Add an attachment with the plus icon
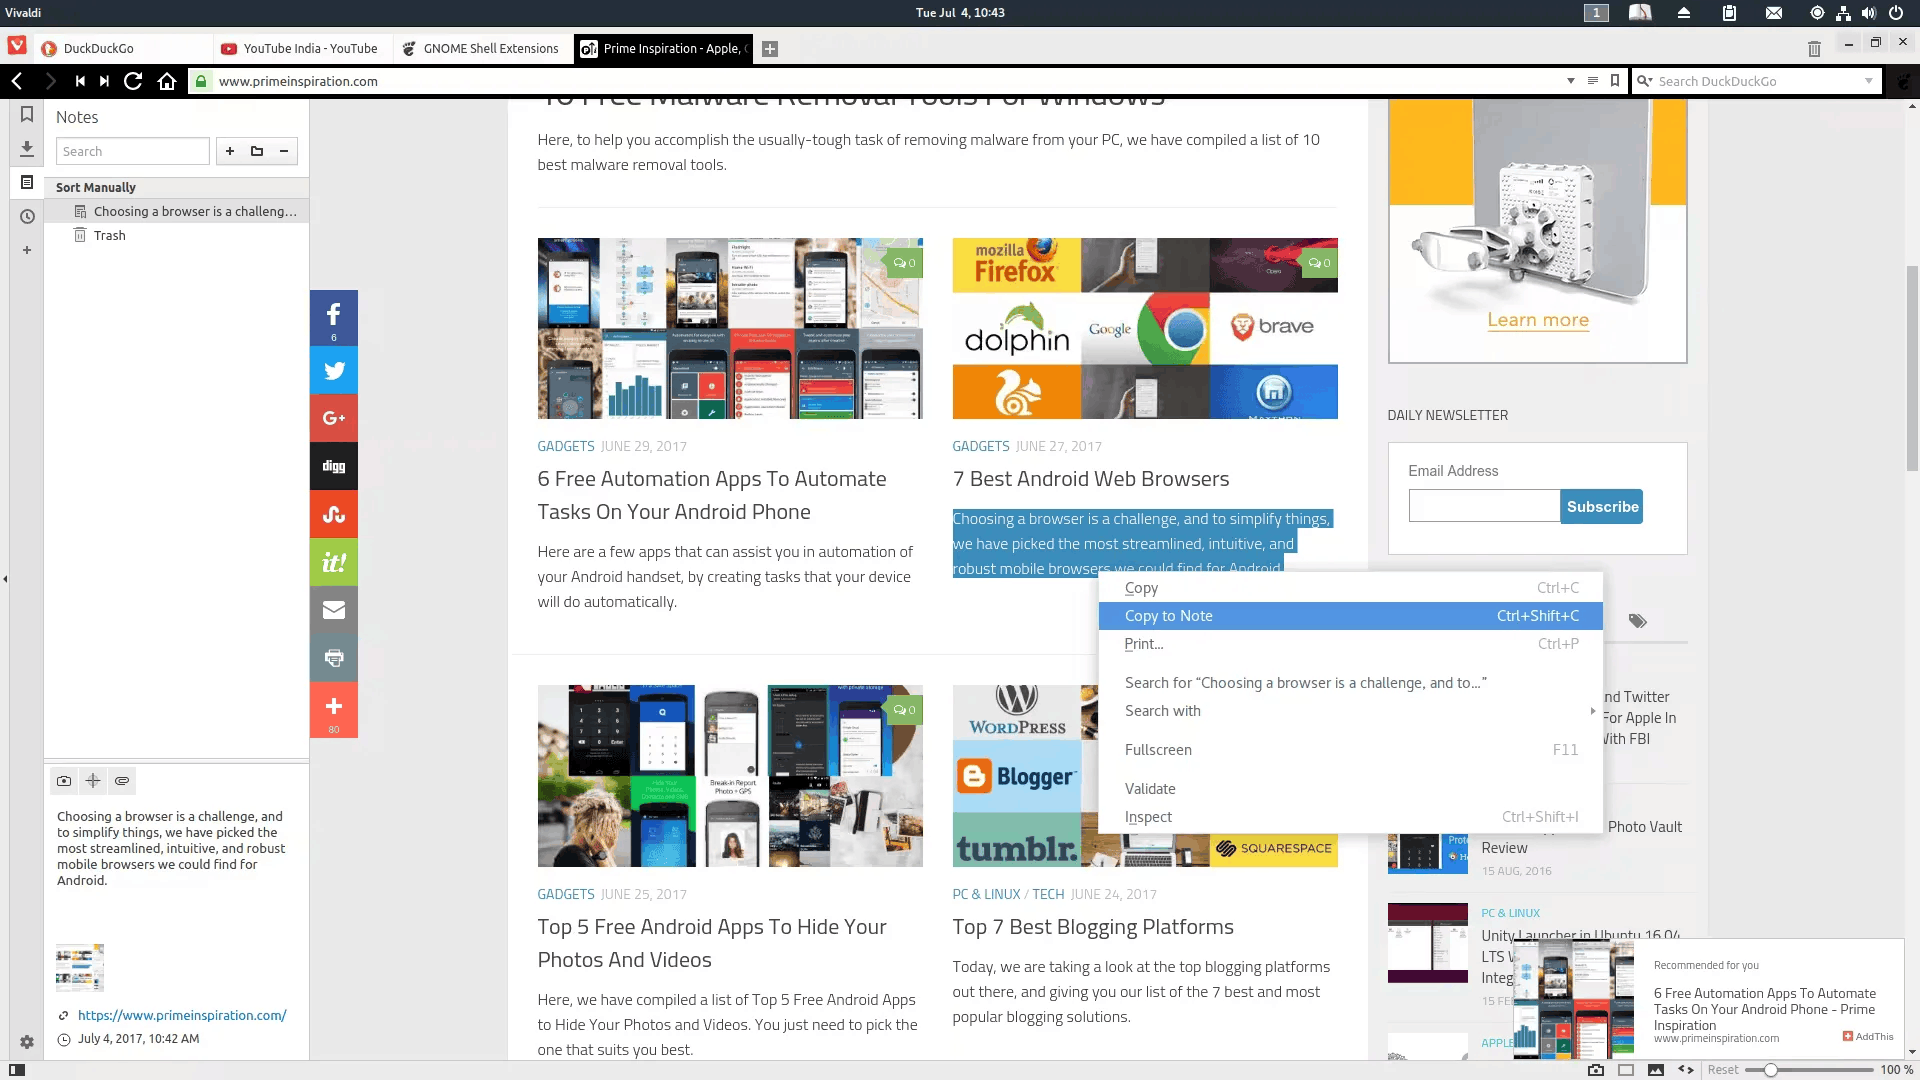This screenshot has height=1080, width=1920. 93,781
